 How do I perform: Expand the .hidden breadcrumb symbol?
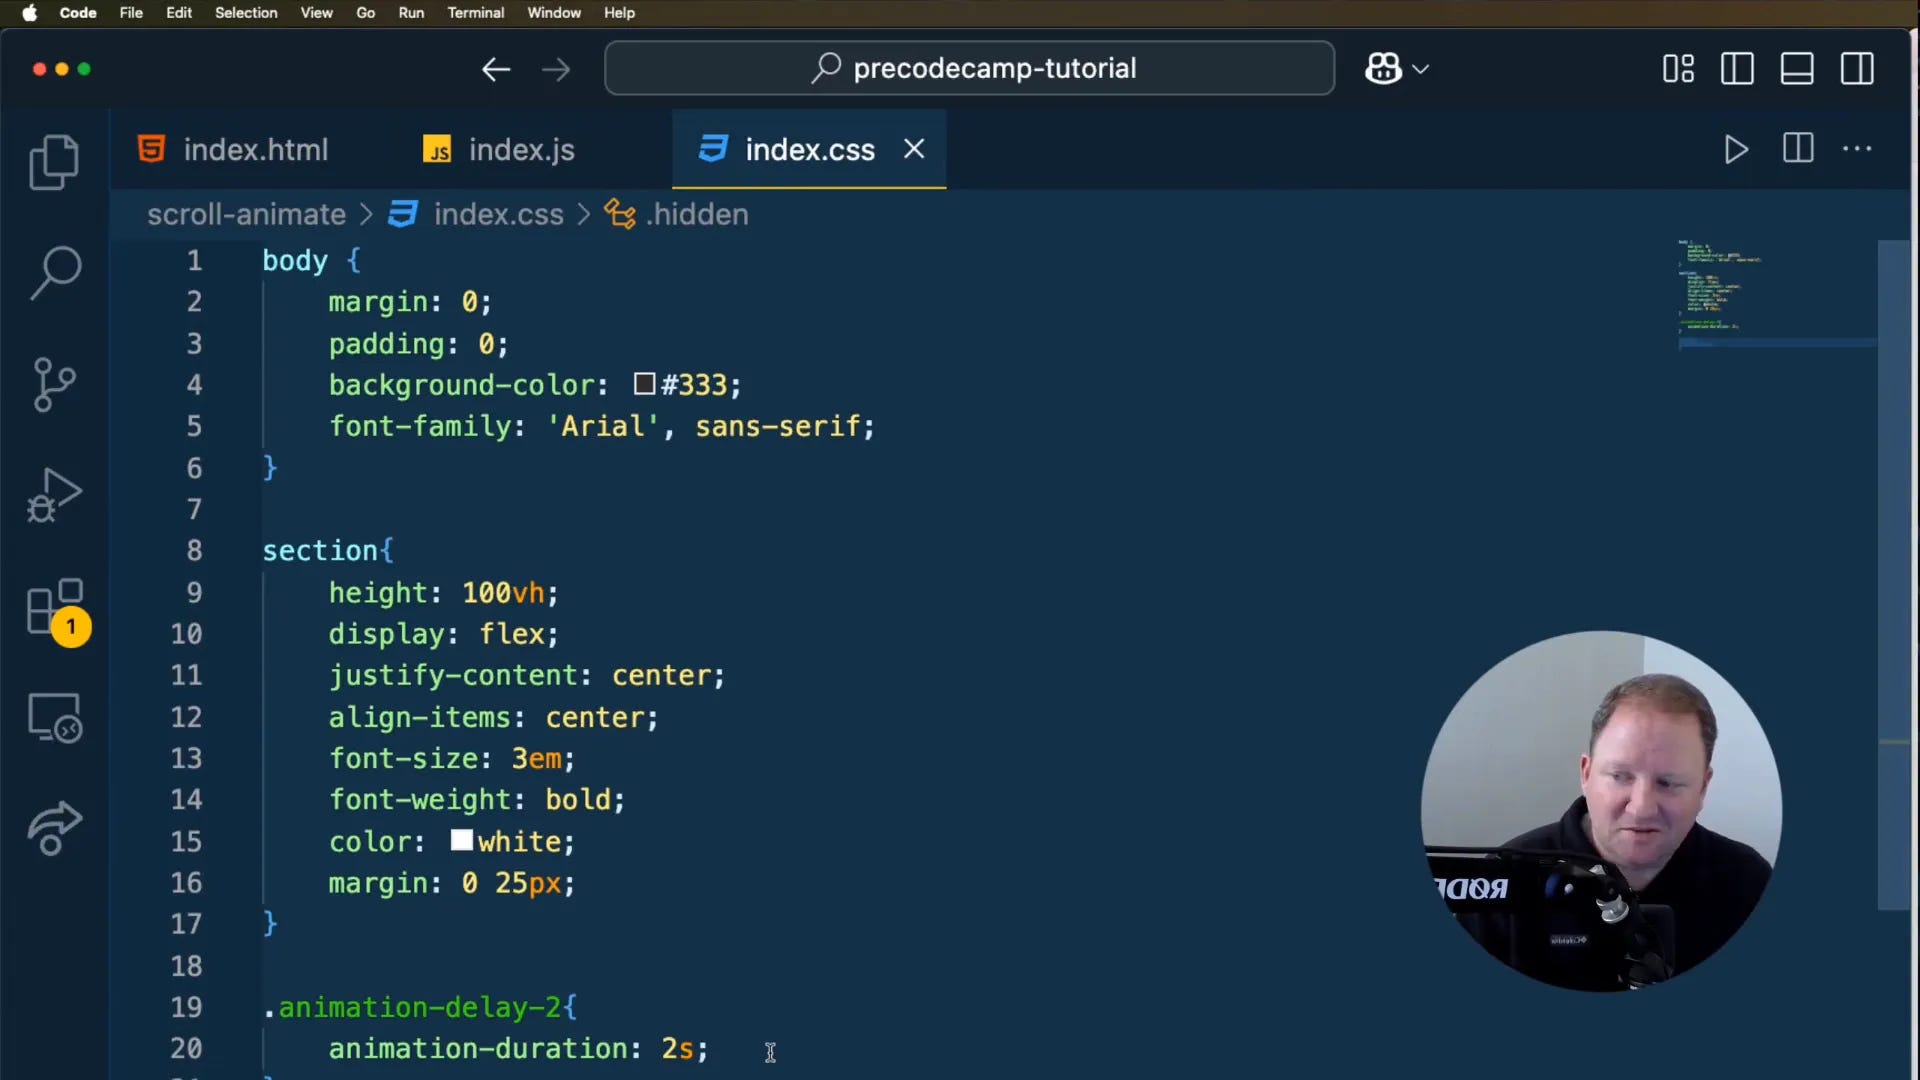pos(697,214)
